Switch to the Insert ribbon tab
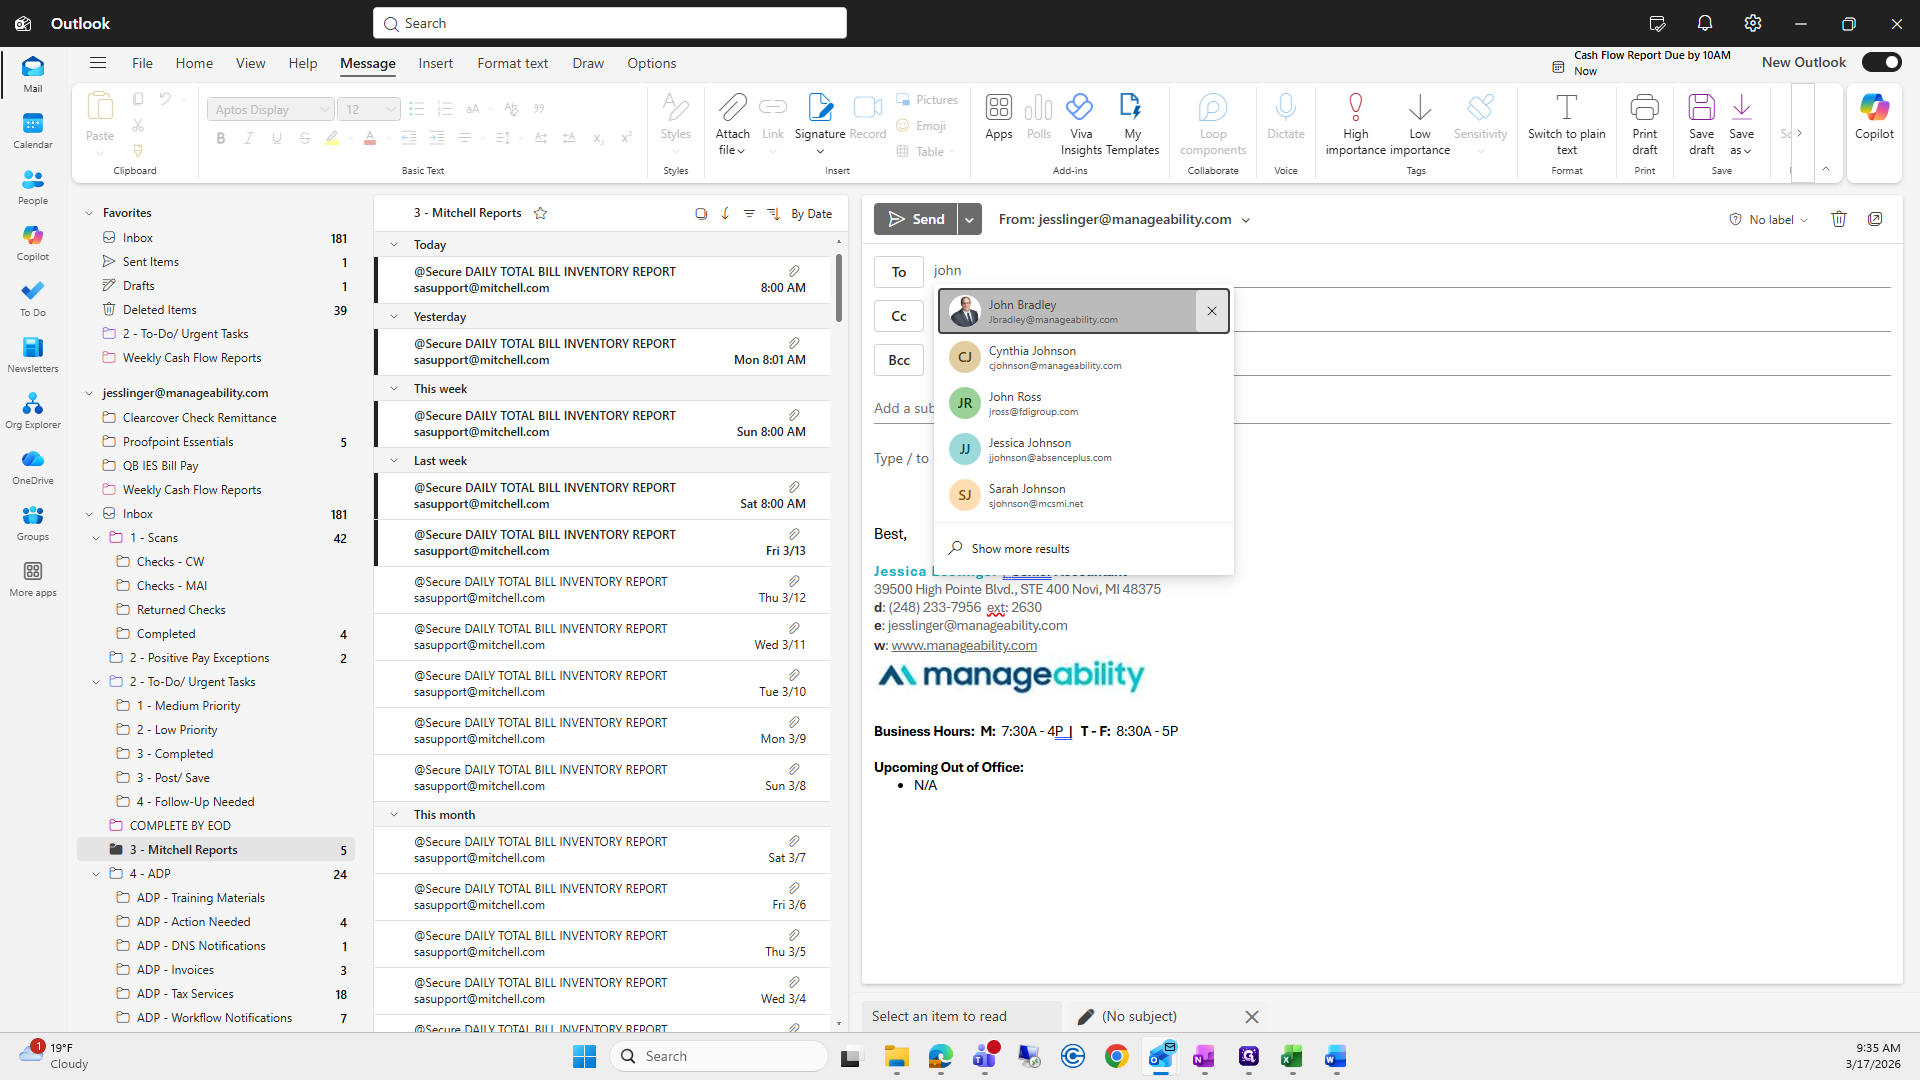The image size is (1920, 1080). (435, 63)
